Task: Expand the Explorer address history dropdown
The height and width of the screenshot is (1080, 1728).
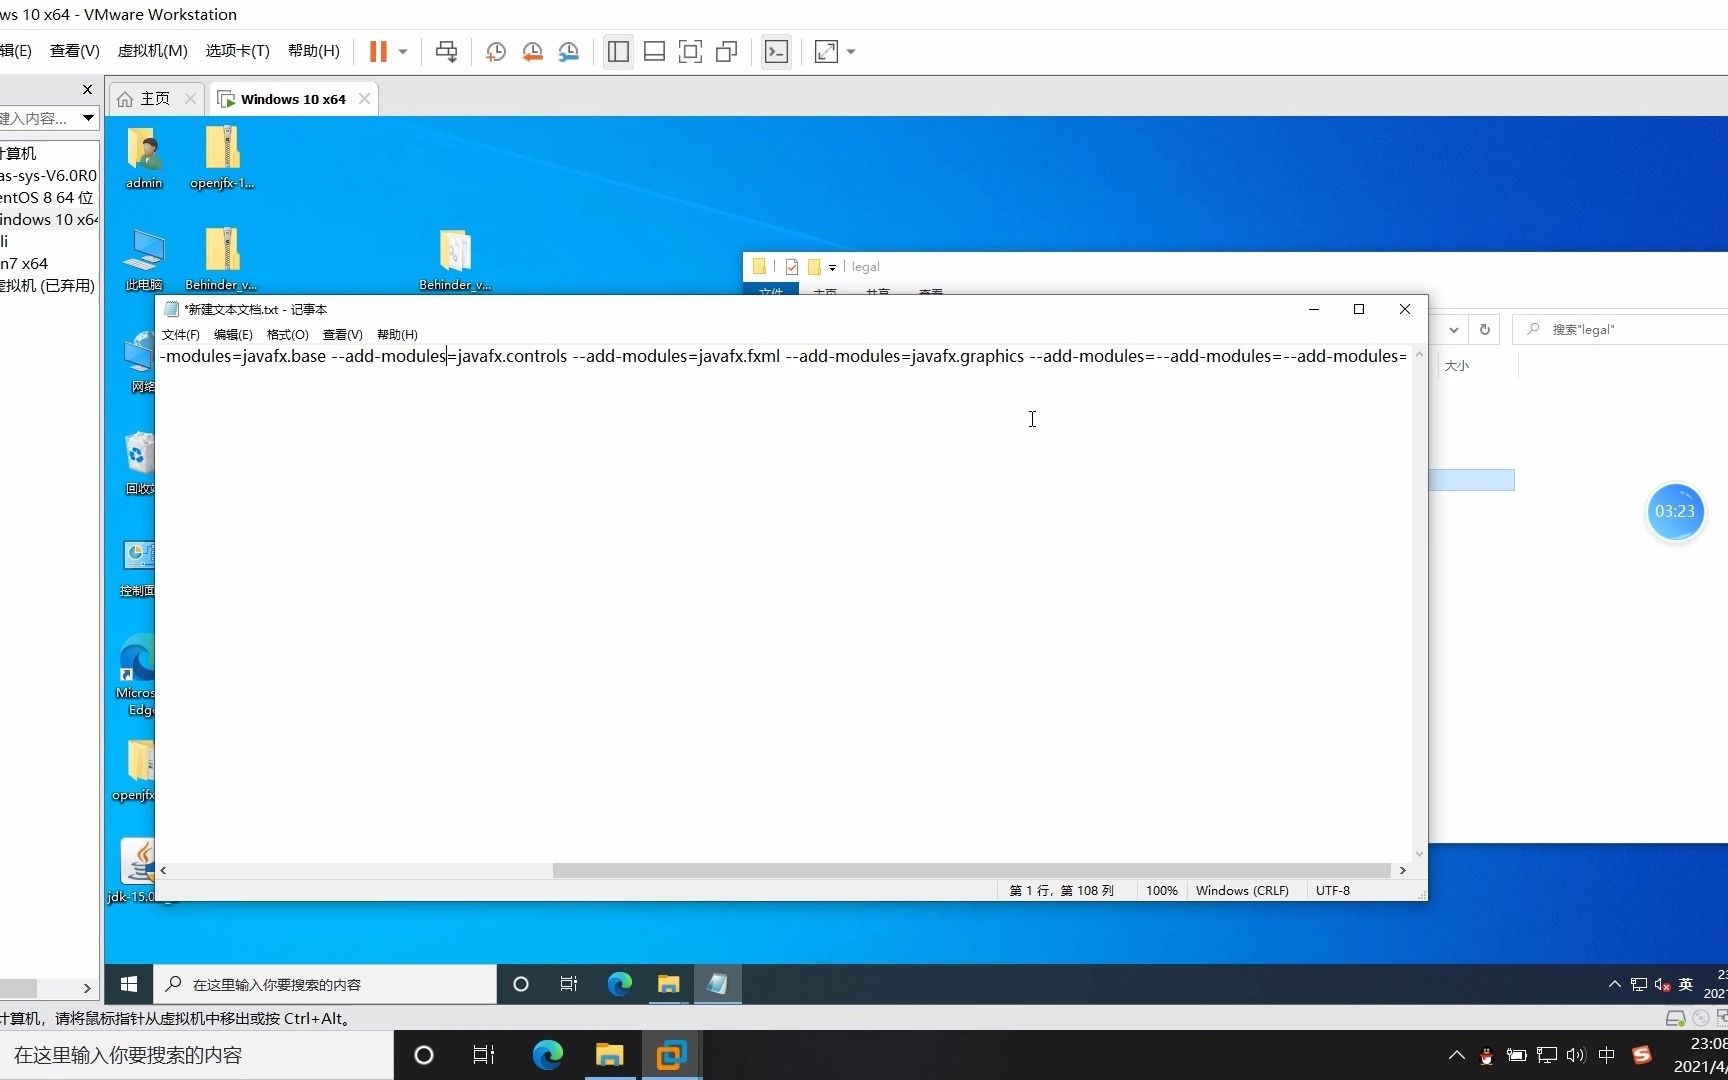Action: [x=1454, y=329]
